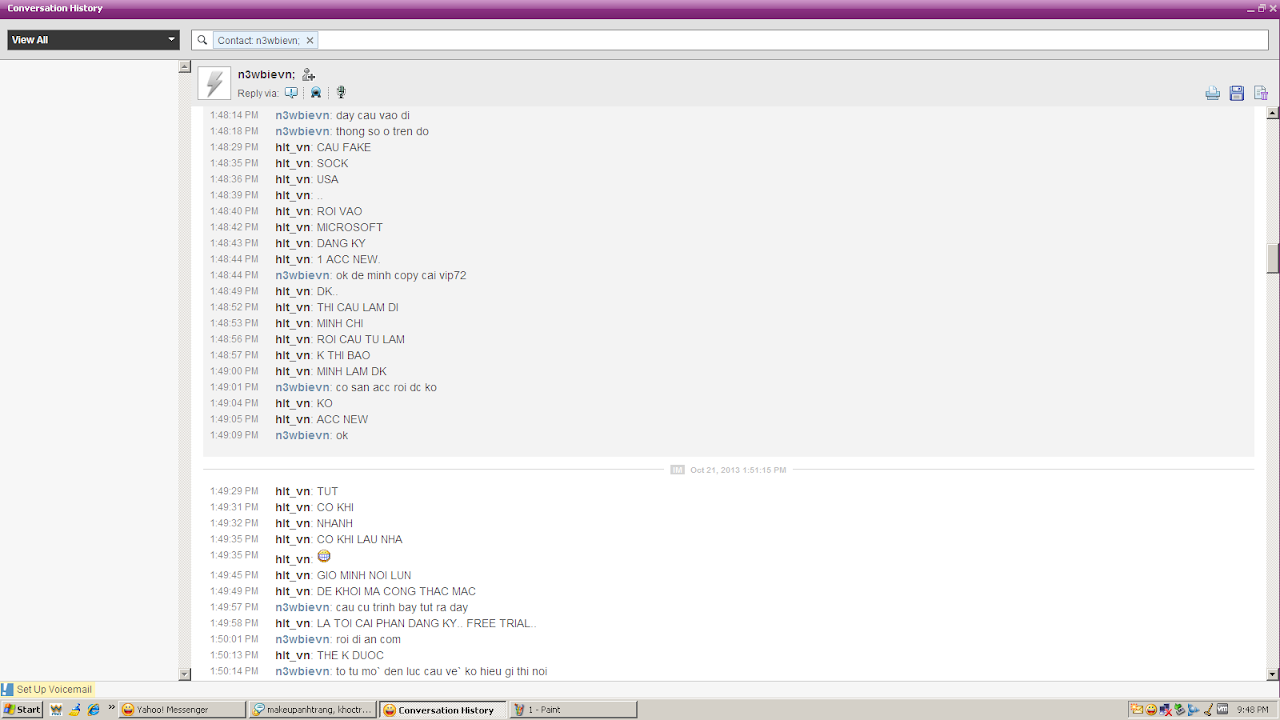Screen dimensions: 1280x720
Task: Click the conversation list scroll down arrow
Action: [x=184, y=675]
